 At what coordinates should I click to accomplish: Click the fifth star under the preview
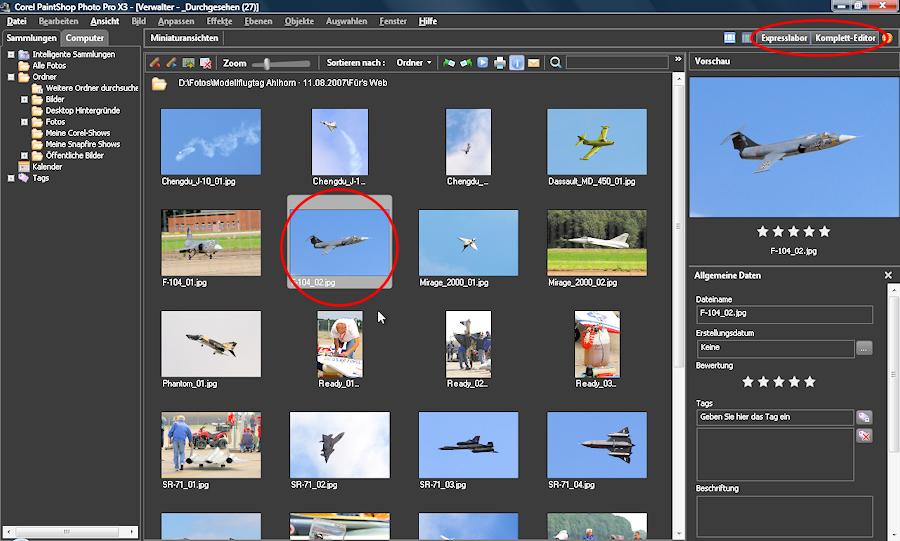pyautogui.click(x=825, y=231)
